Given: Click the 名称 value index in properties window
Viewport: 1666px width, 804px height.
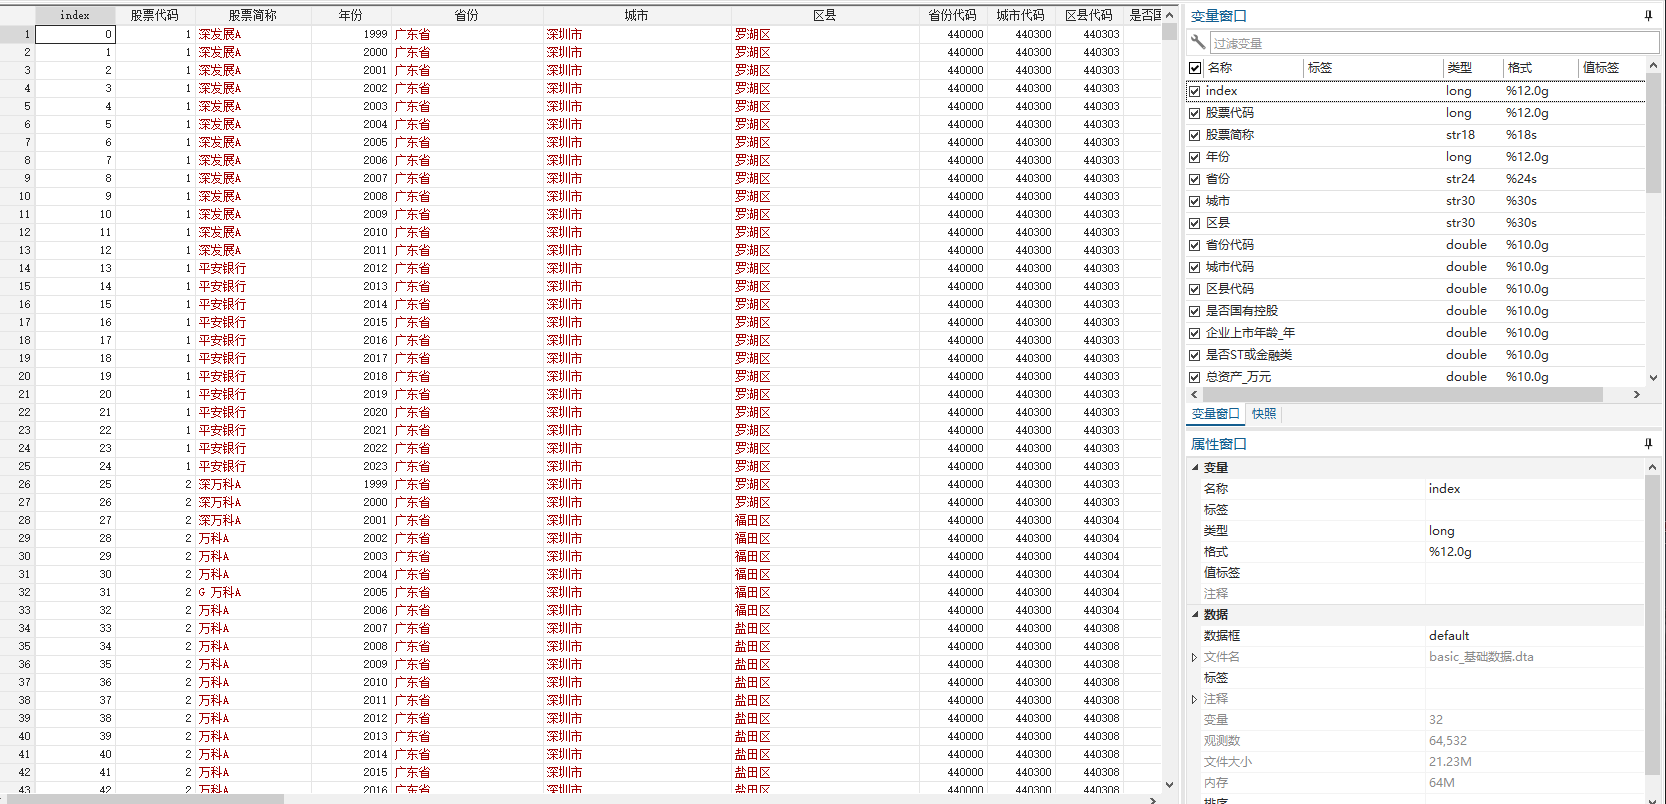Looking at the screenshot, I should pos(1444,489).
